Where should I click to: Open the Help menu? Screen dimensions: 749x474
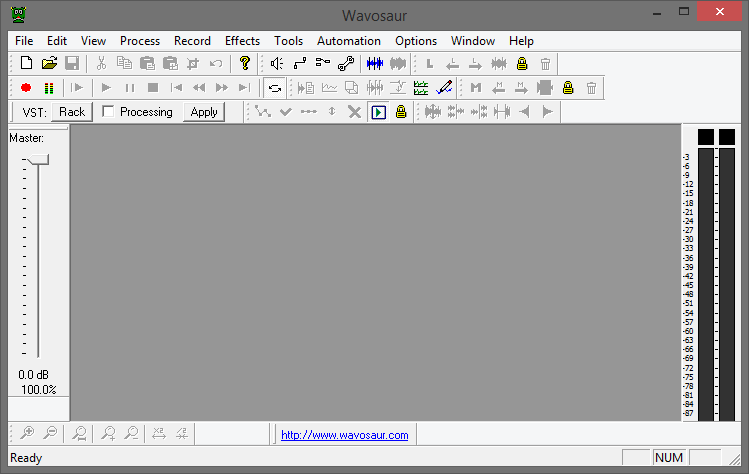[x=521, y=41]
